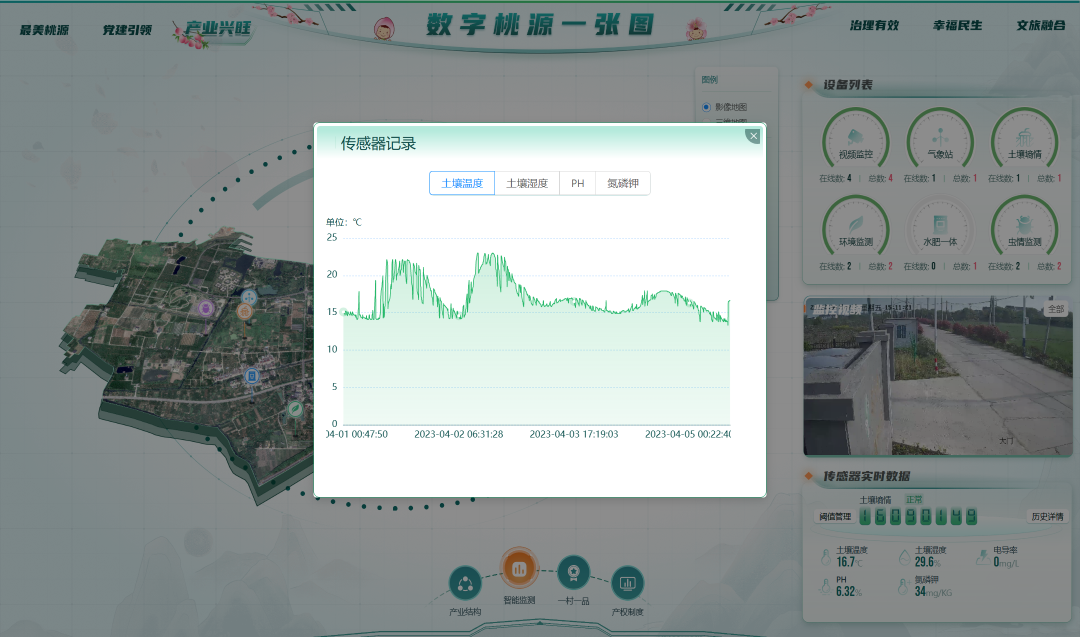Click the left girl mascot icon in header

[384, 29]
